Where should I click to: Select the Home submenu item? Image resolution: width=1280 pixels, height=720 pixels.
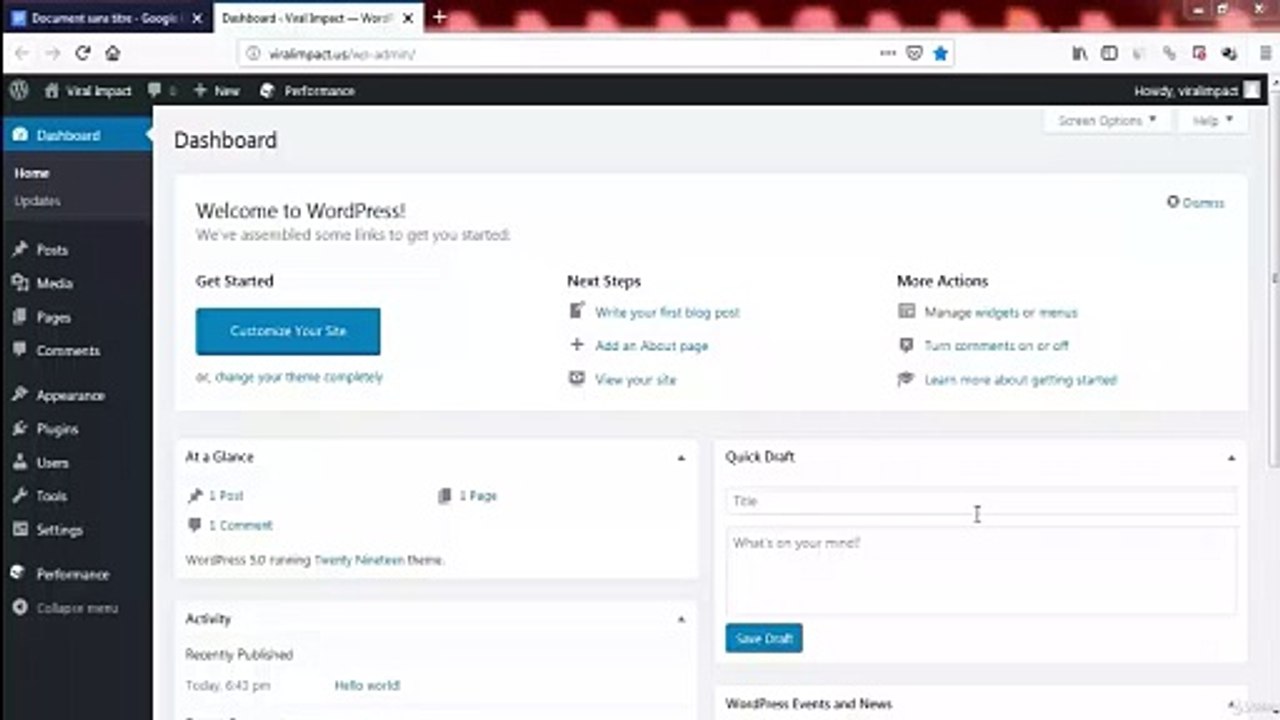click(32, 173)
